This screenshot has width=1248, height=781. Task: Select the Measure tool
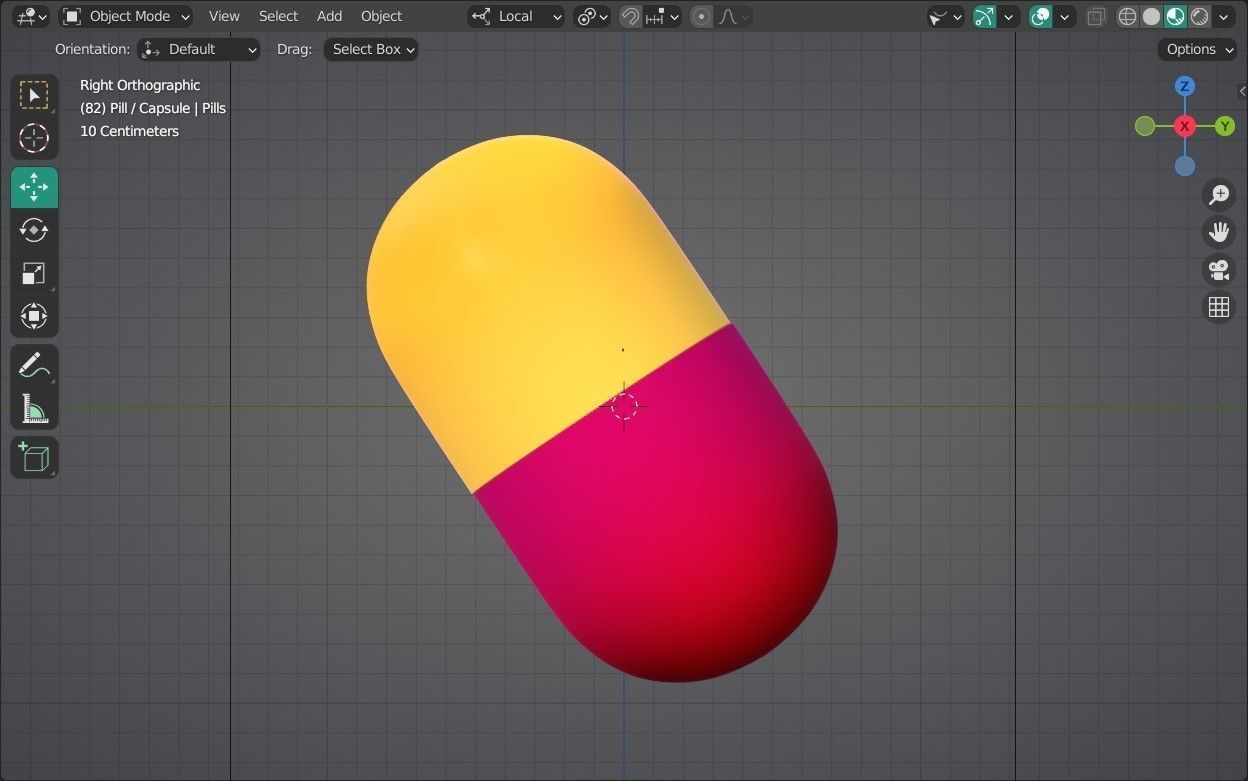coord(34,408)
